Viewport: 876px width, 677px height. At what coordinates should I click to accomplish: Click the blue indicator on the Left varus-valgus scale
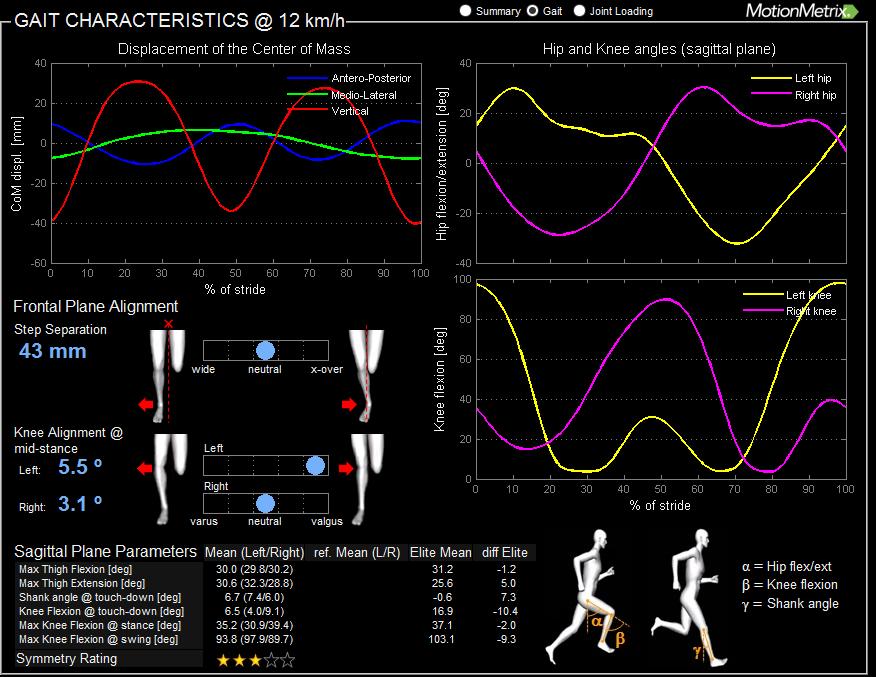tap(315, 465)
